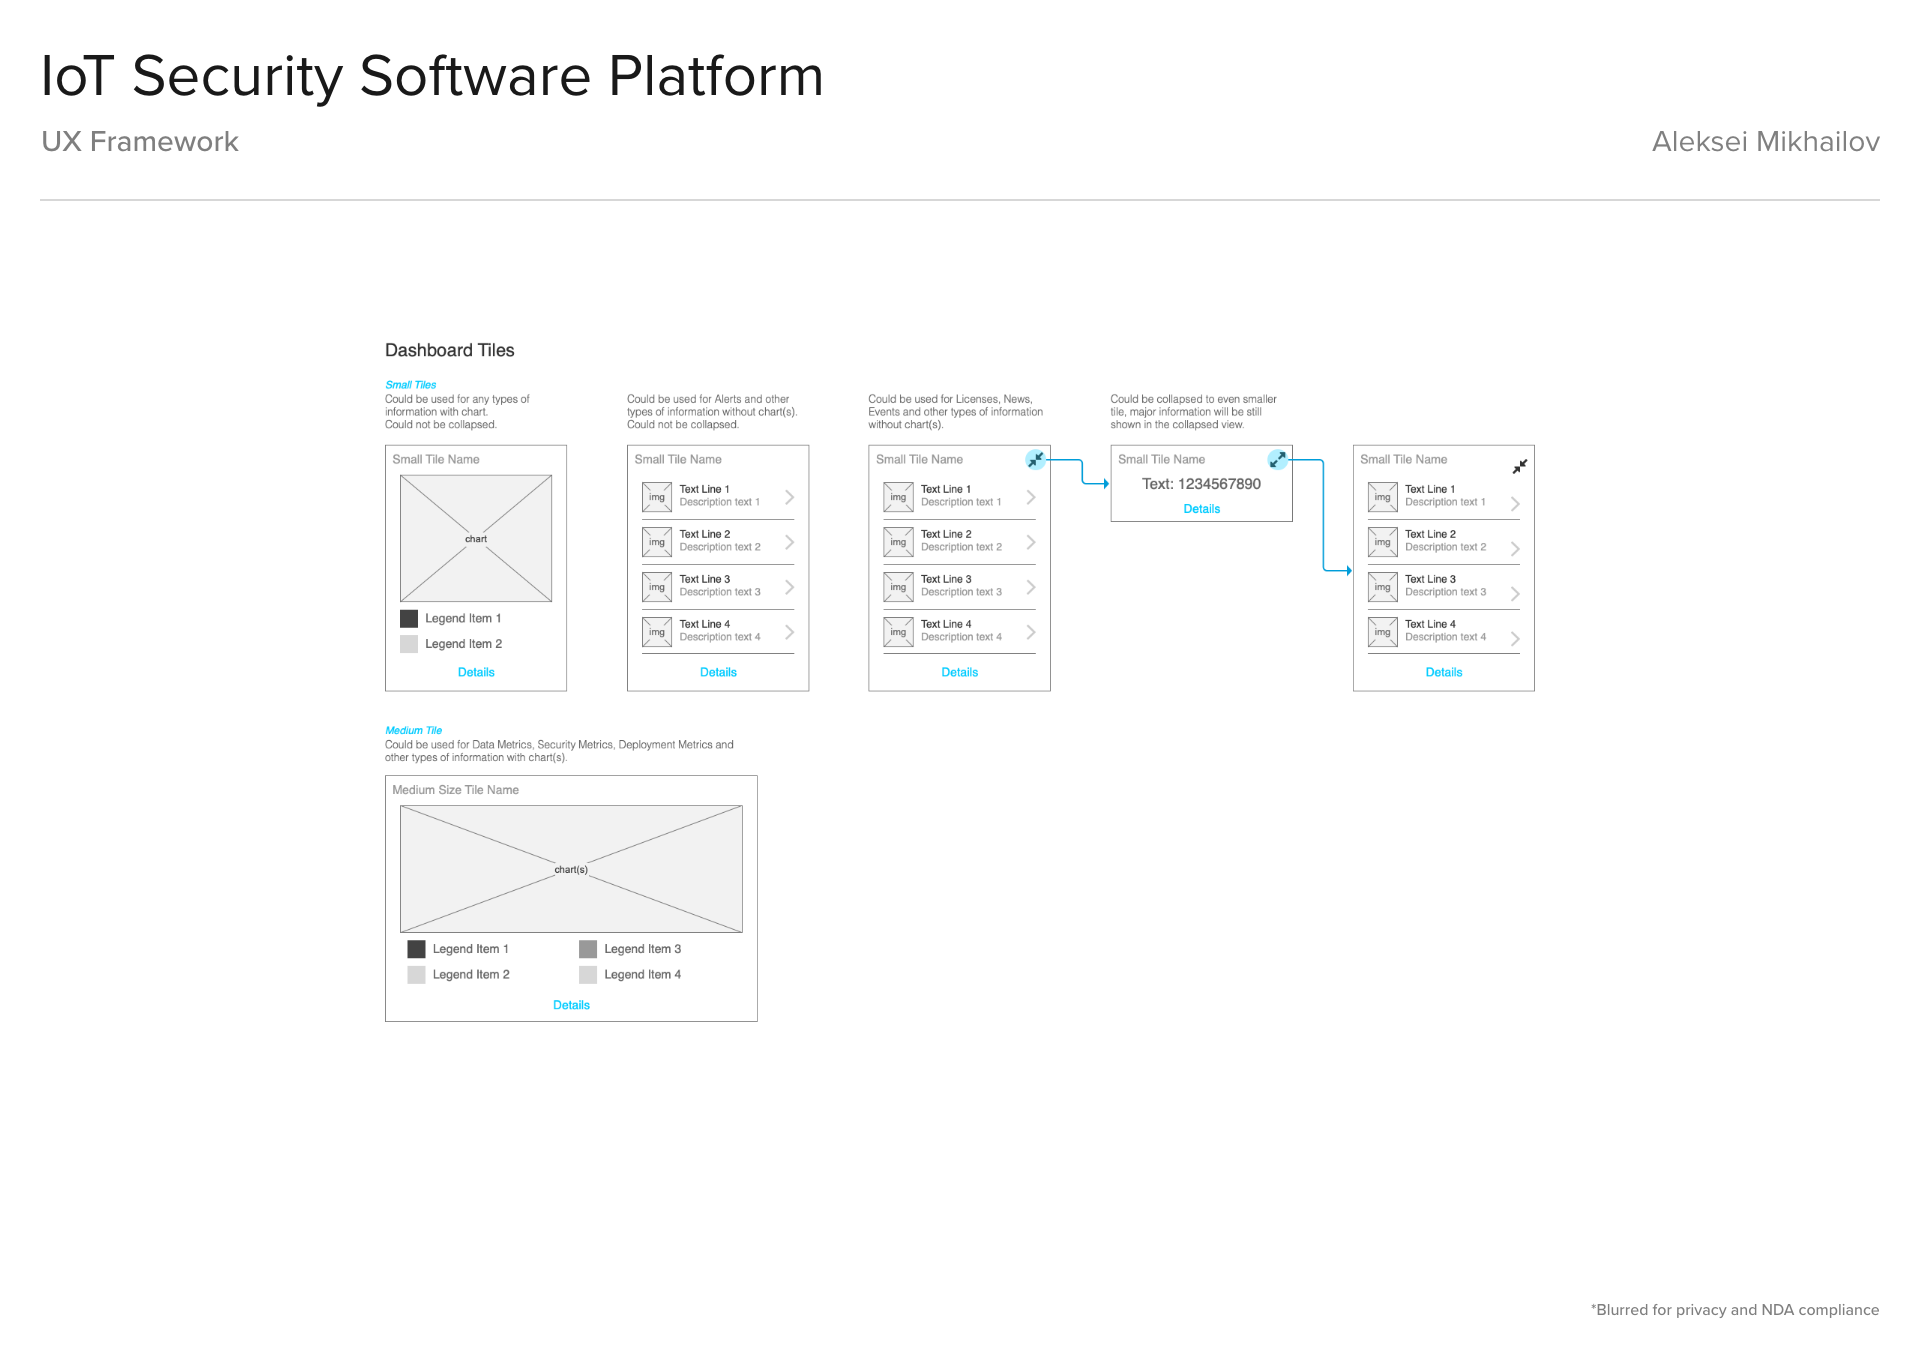Click the Details link below Text: 1234567890
Image resolution: width=1920 pixels, height=1360 pixels.
tap(1201, 509)
